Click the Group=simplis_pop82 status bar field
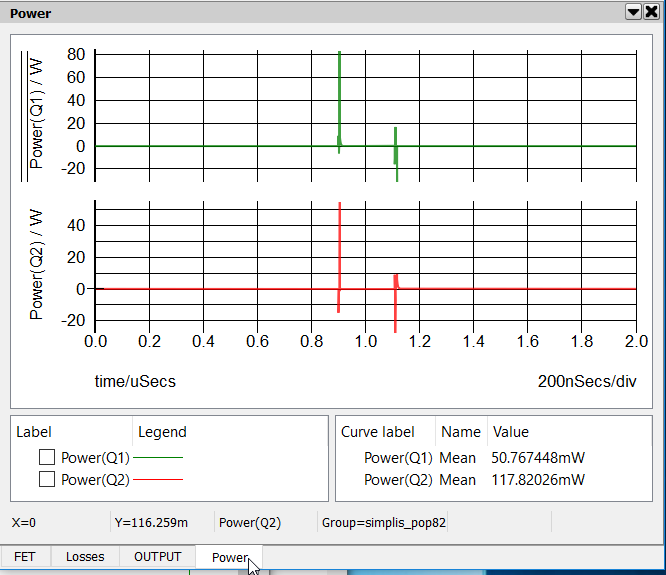 point(384,522)
